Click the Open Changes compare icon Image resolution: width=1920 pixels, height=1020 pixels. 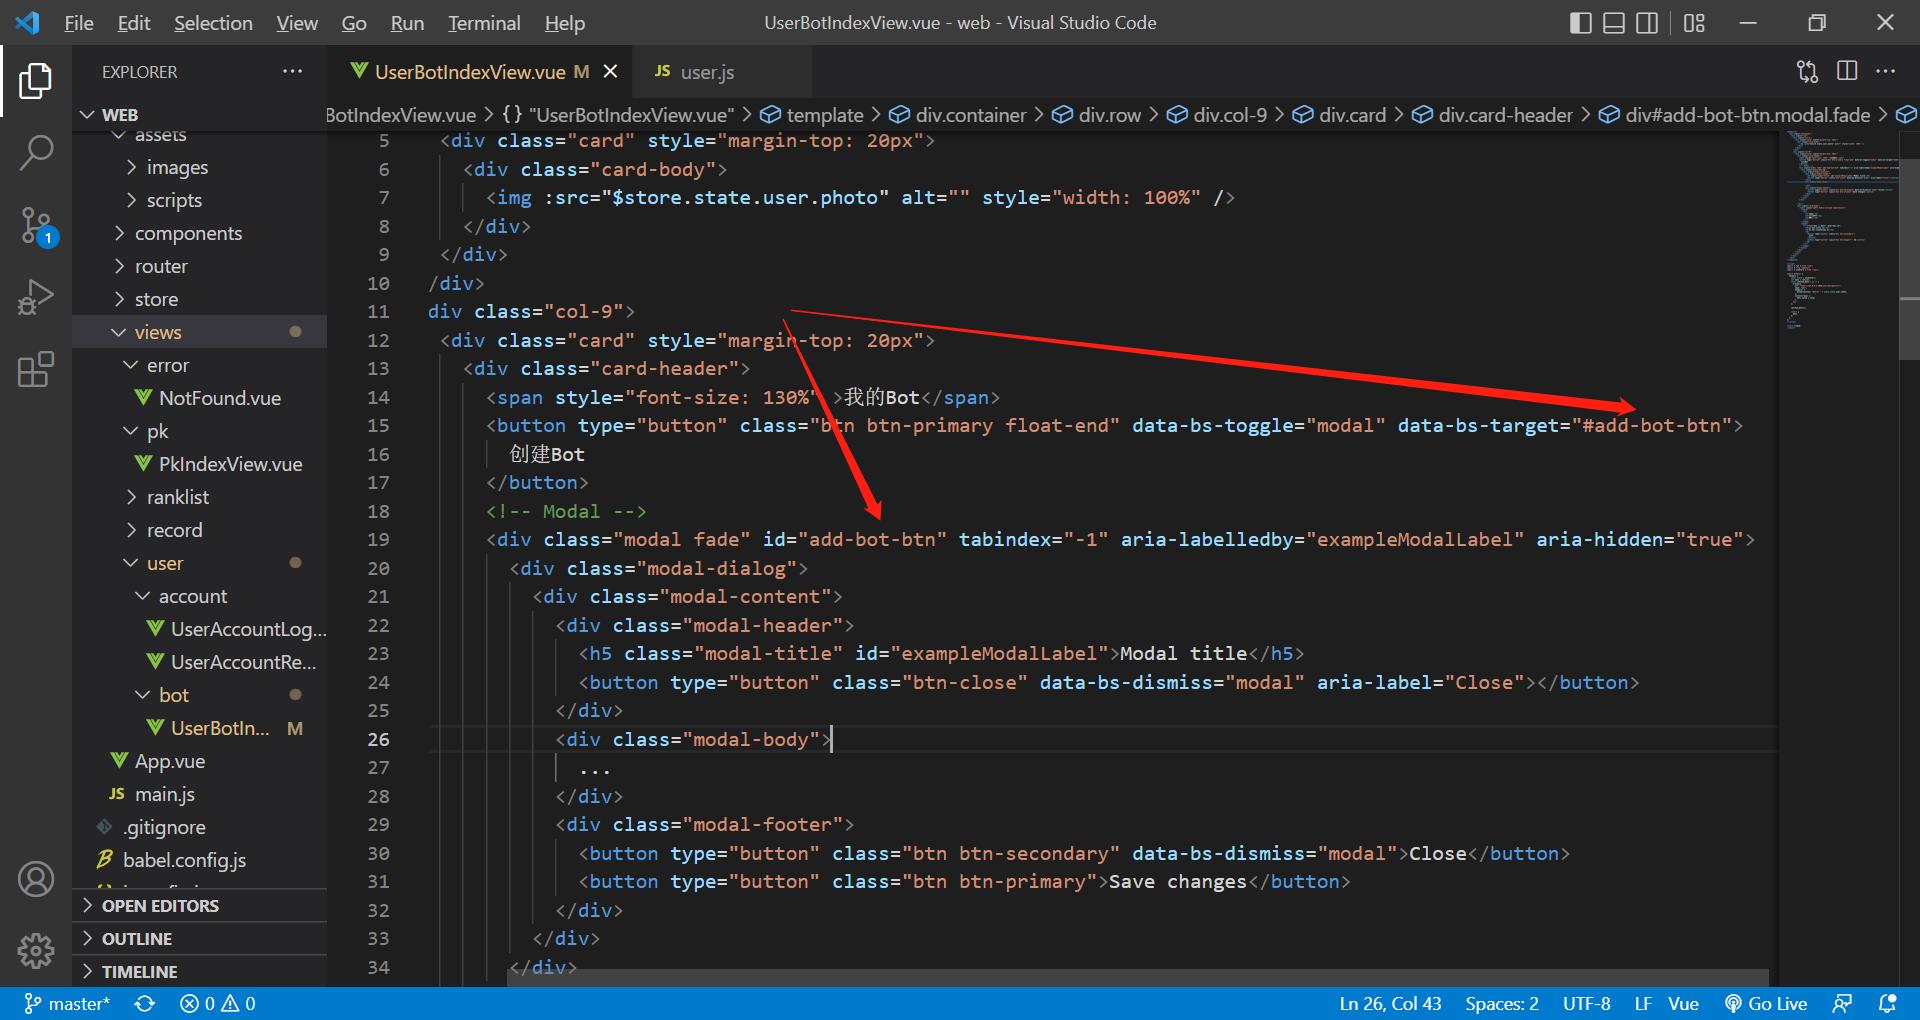(x=1807, y=71)
